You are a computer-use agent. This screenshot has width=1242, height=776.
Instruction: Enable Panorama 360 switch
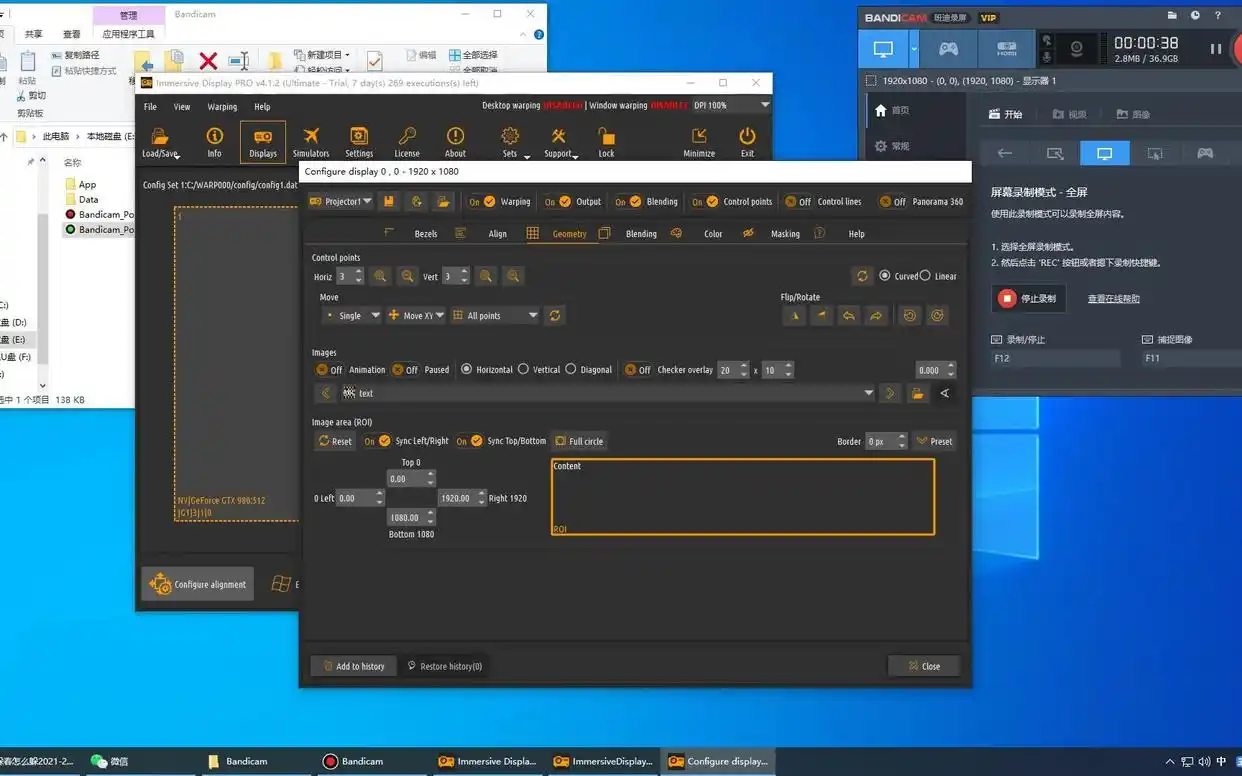coord(893,201)
